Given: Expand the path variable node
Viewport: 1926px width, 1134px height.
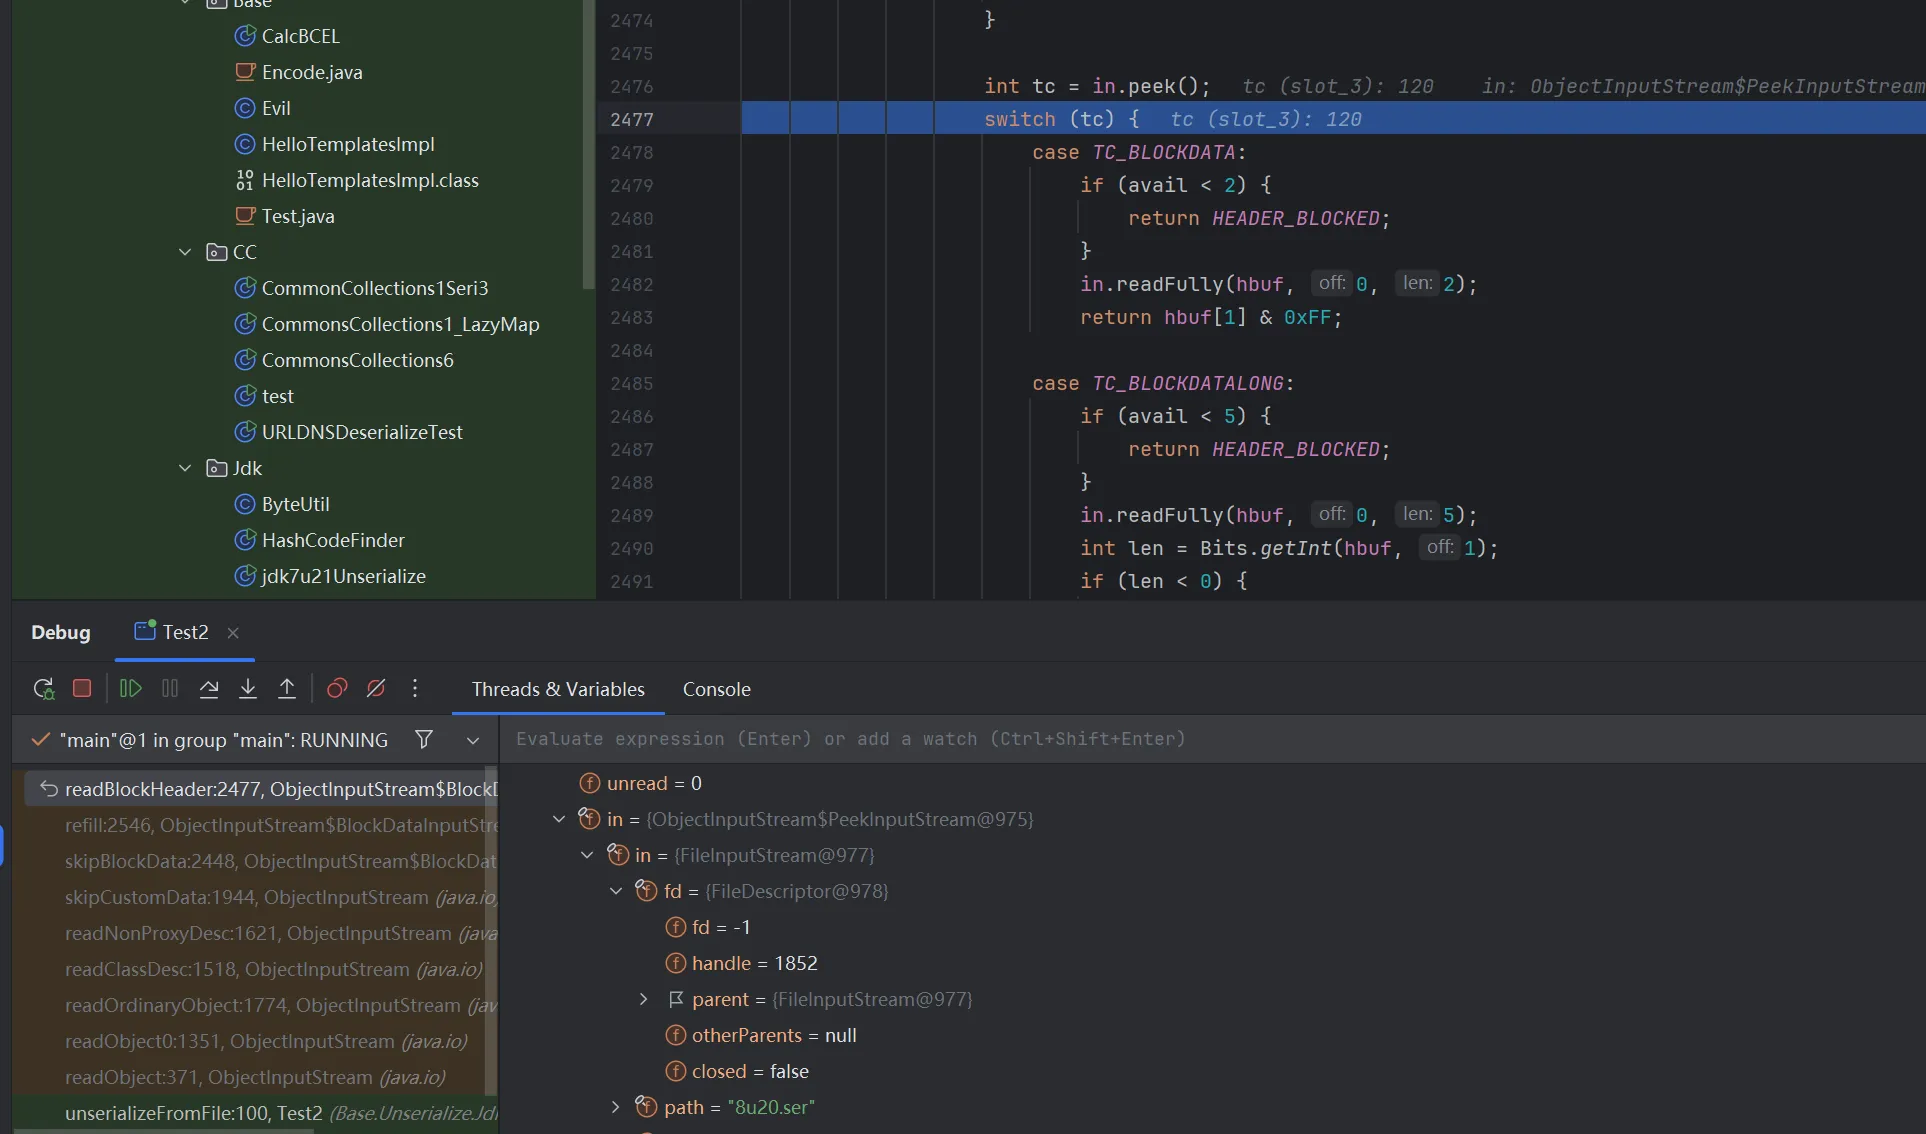Looking at the screenshot, I should tap(616, 1106).
